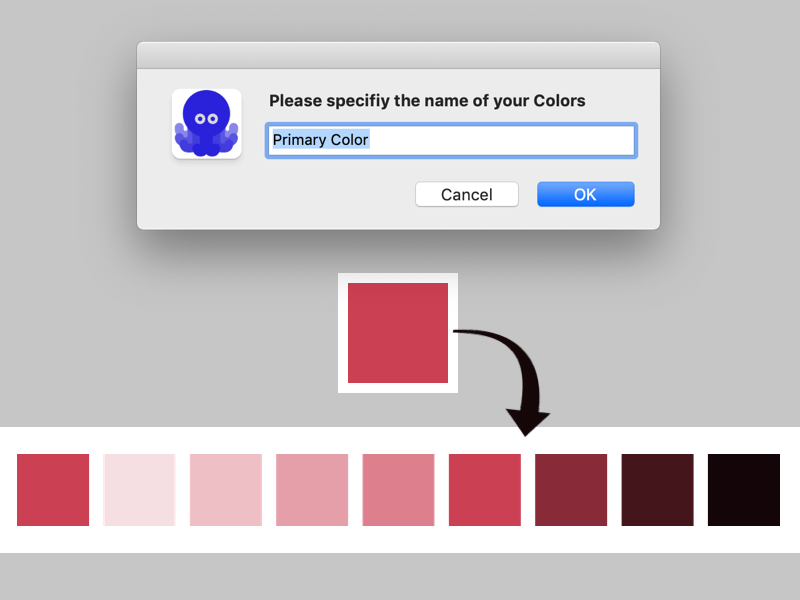
Task: Click the bright red swatch under the arrow
Action: point(484,489)
